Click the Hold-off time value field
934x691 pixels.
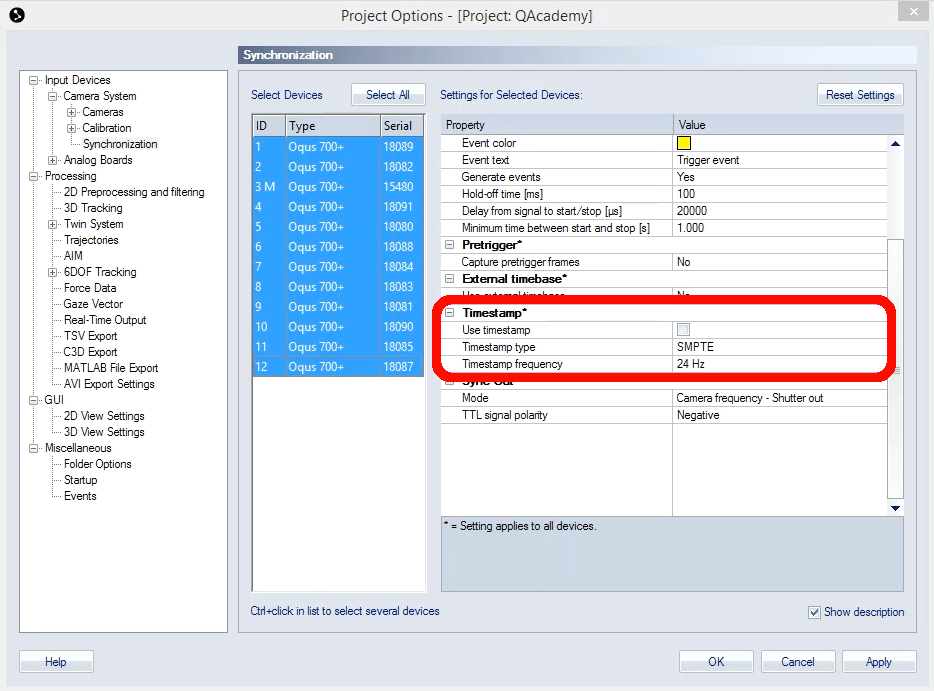pos(780,194)
